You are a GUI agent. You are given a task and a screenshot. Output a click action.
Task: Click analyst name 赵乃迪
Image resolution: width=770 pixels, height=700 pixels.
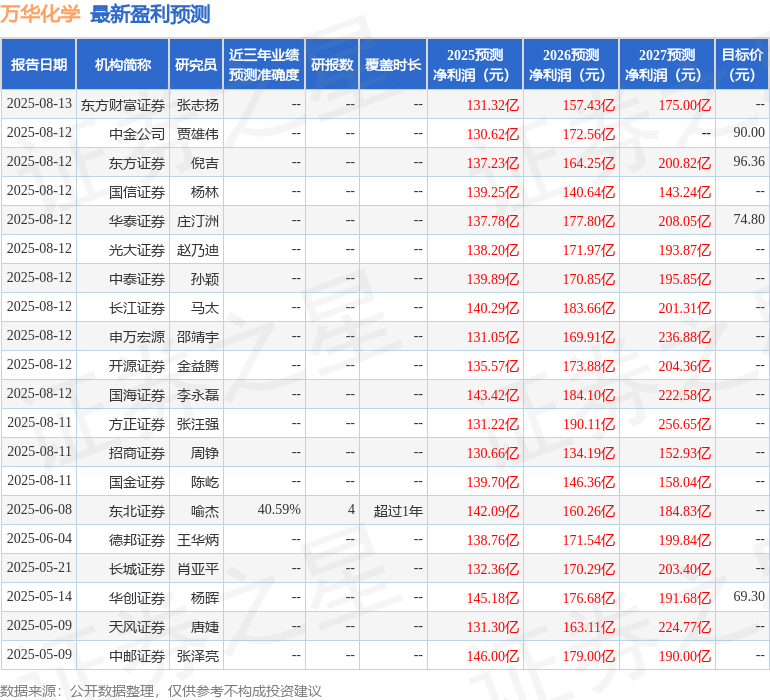(197, 250)
